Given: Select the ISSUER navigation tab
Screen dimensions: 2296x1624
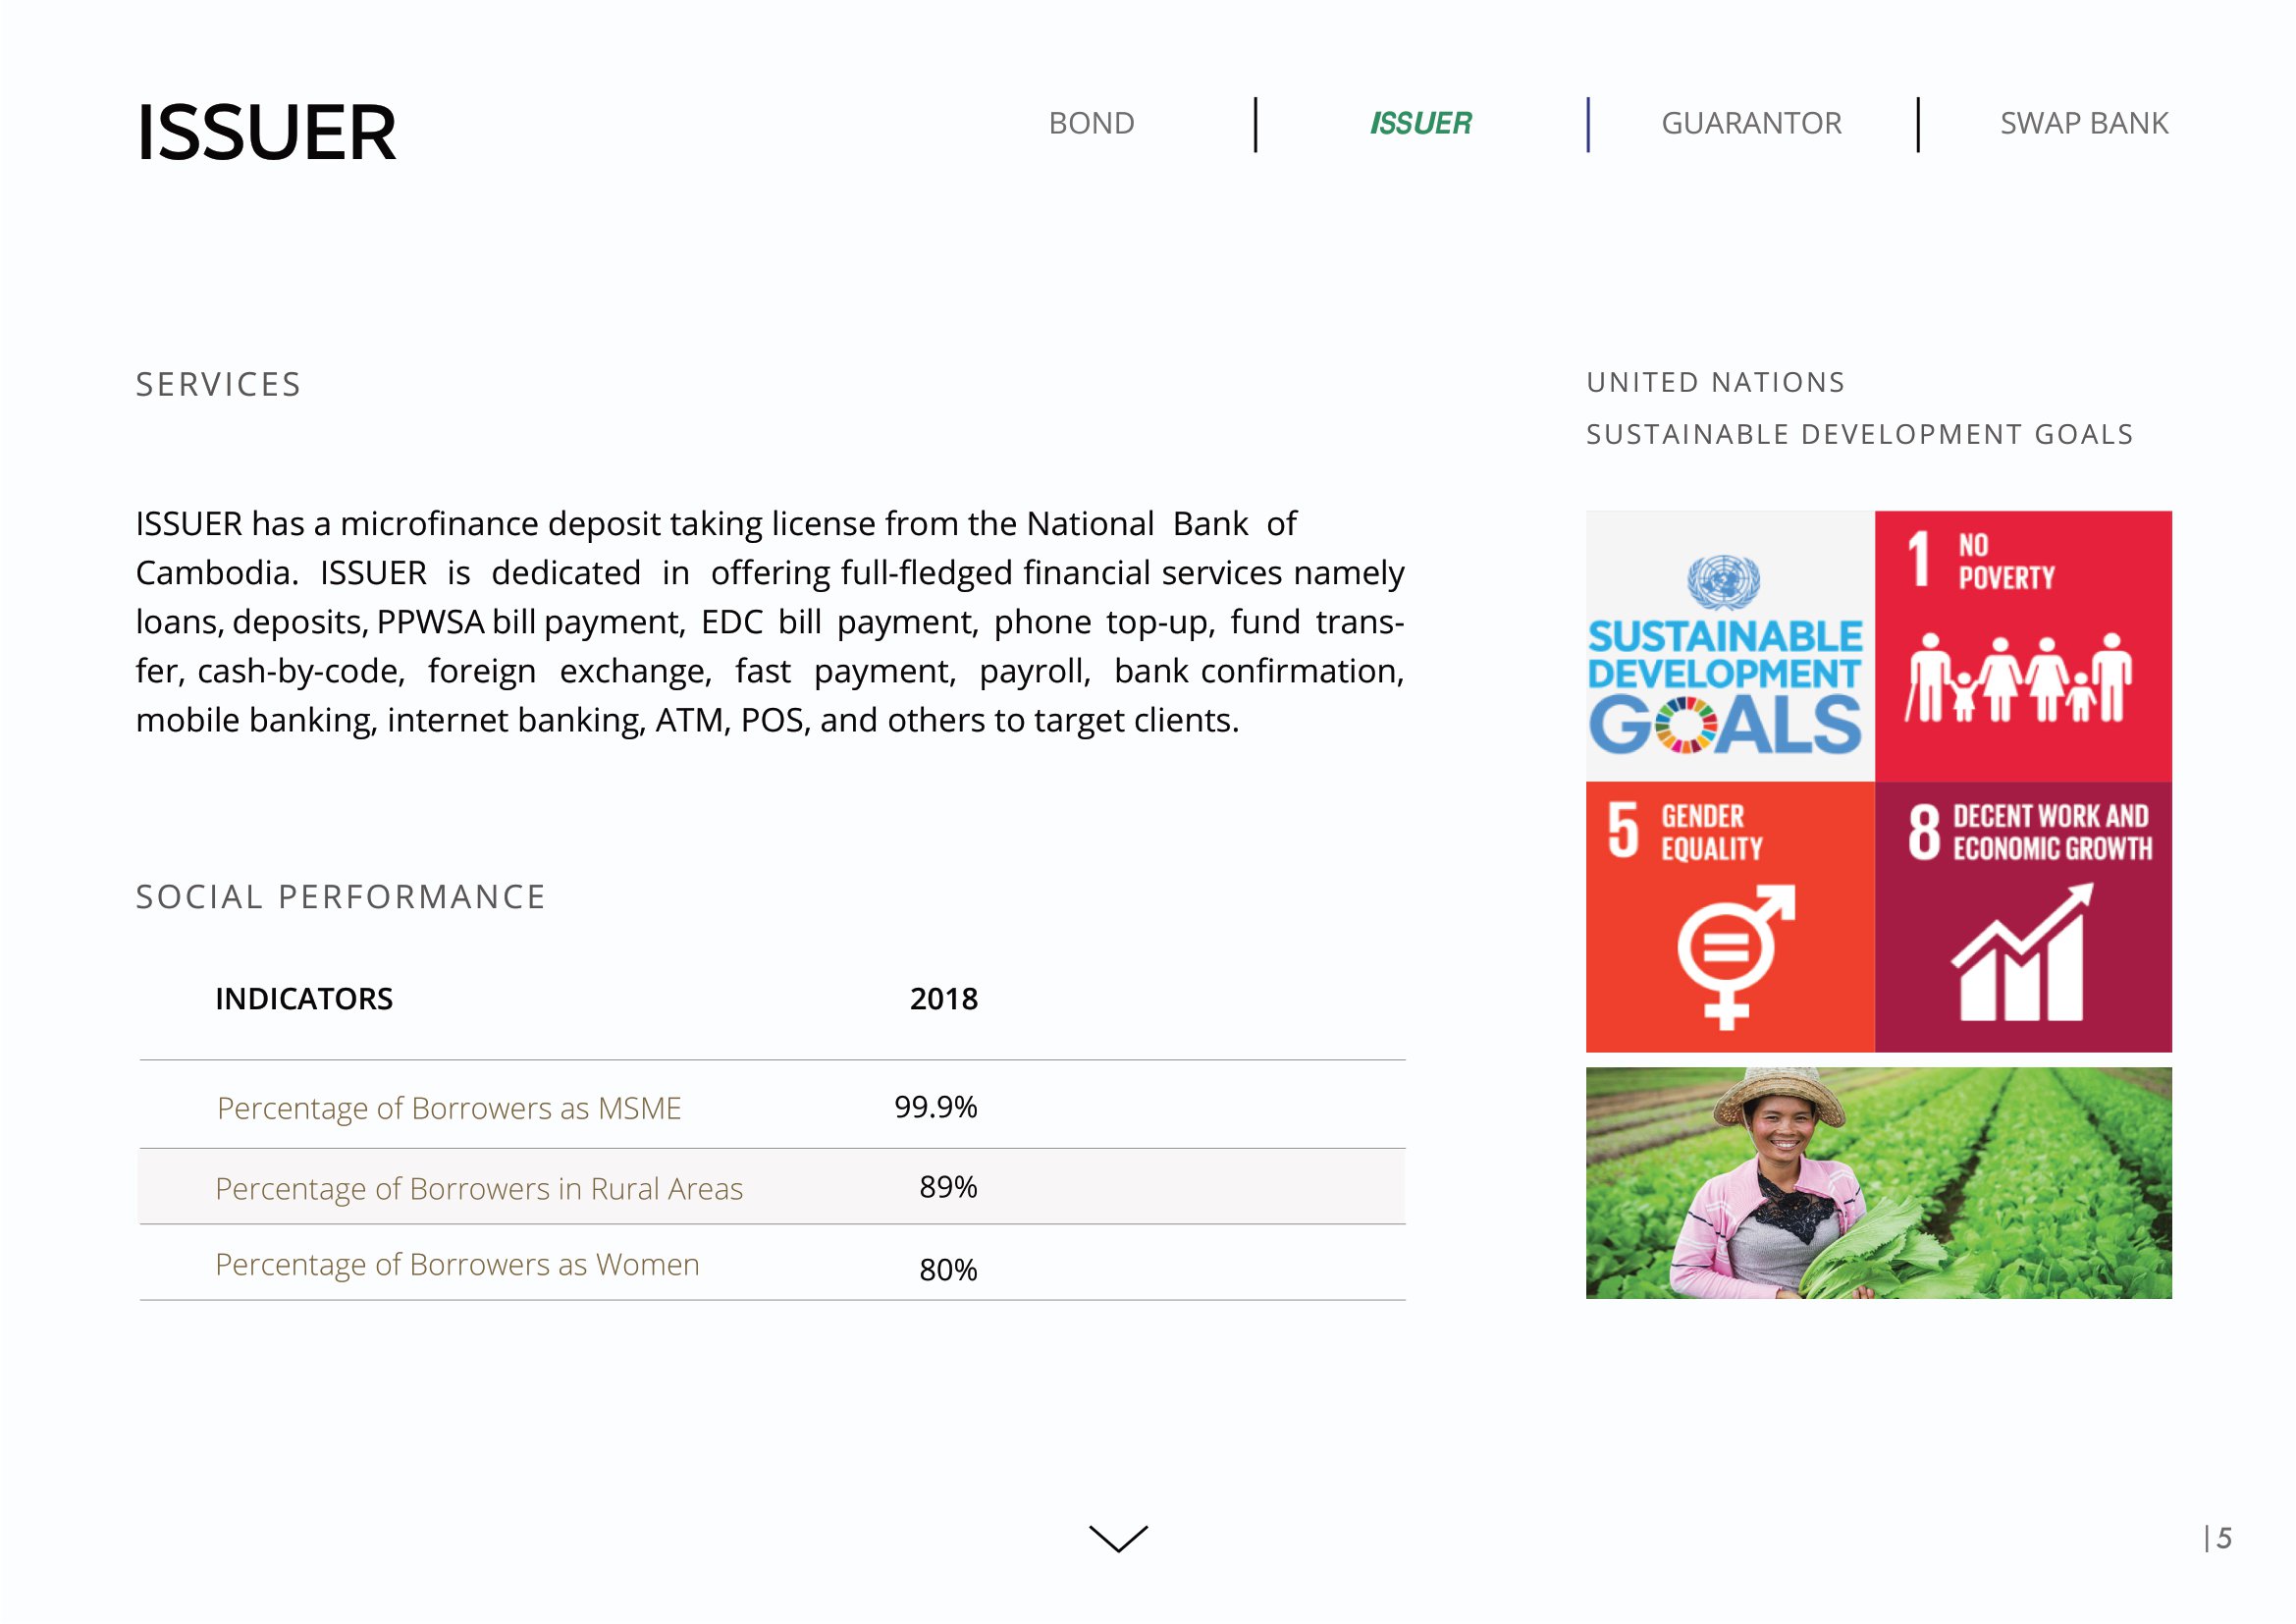Looking at the screenshot, I should pyautogui.click(x=1420, y=123).
